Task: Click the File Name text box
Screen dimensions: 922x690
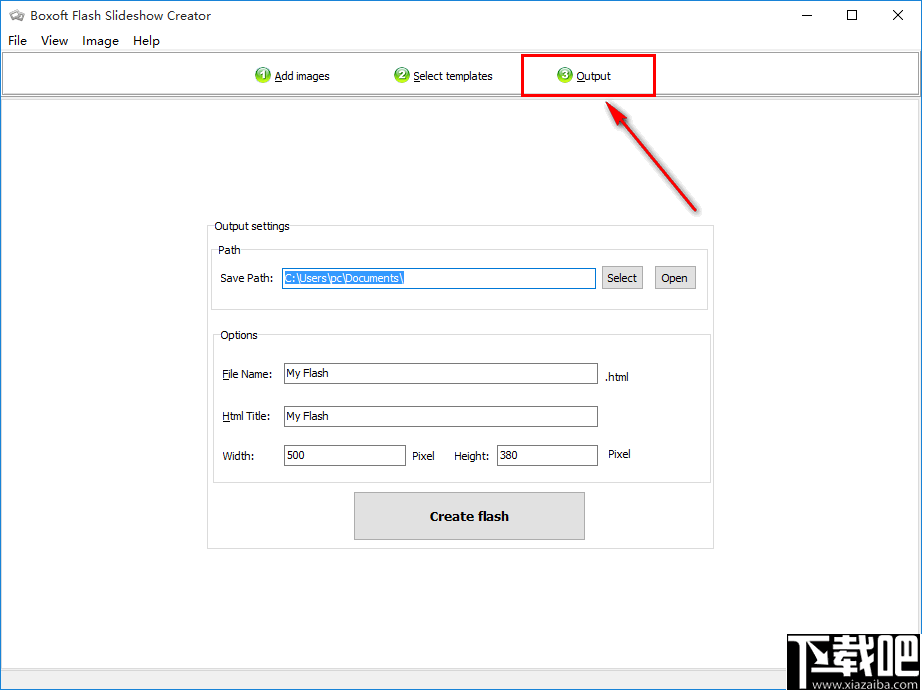Action: pyautogui.click(x=440, y=373)
